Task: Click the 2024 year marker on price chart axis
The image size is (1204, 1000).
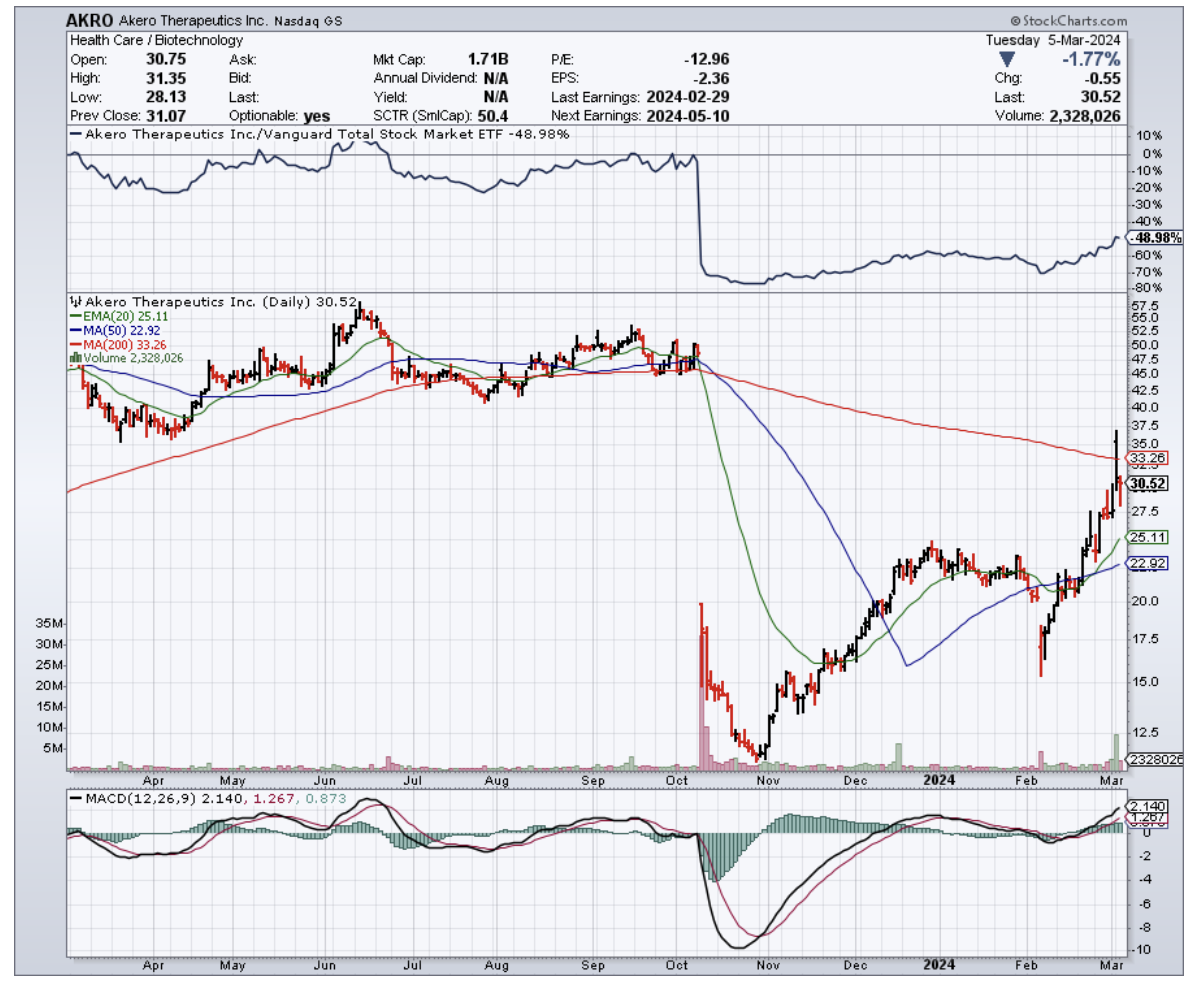Action: (938, 780)
